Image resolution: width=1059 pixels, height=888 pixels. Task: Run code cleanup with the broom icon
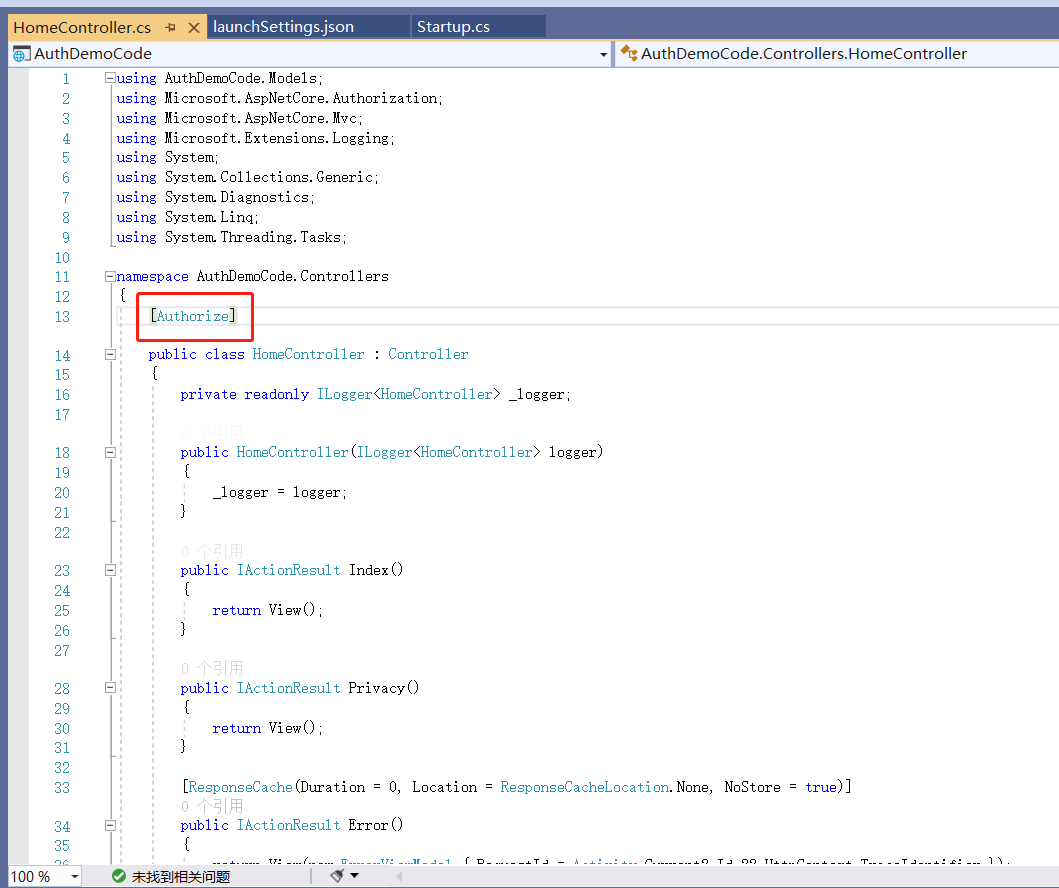point(337,876)
